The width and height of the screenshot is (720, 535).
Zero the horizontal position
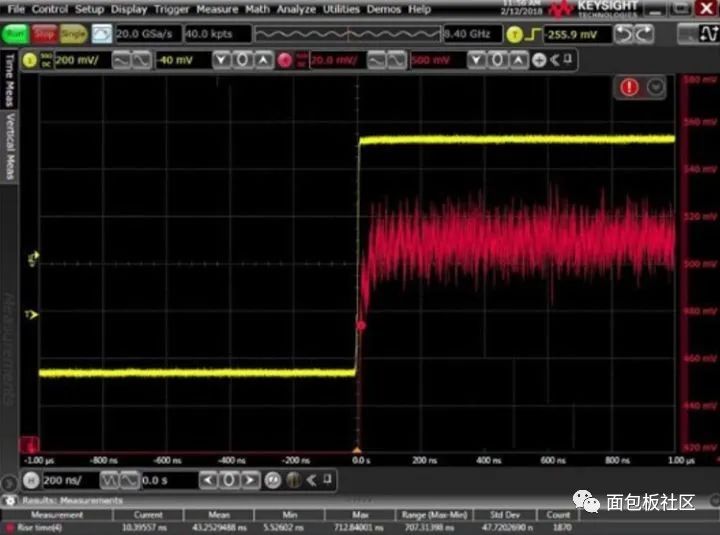229,480
